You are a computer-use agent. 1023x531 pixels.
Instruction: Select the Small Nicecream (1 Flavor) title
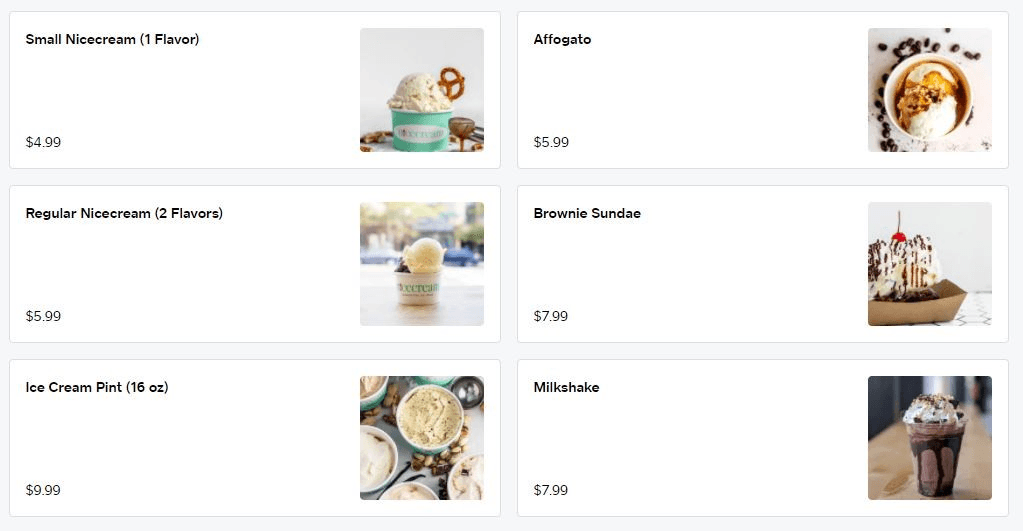112,40
